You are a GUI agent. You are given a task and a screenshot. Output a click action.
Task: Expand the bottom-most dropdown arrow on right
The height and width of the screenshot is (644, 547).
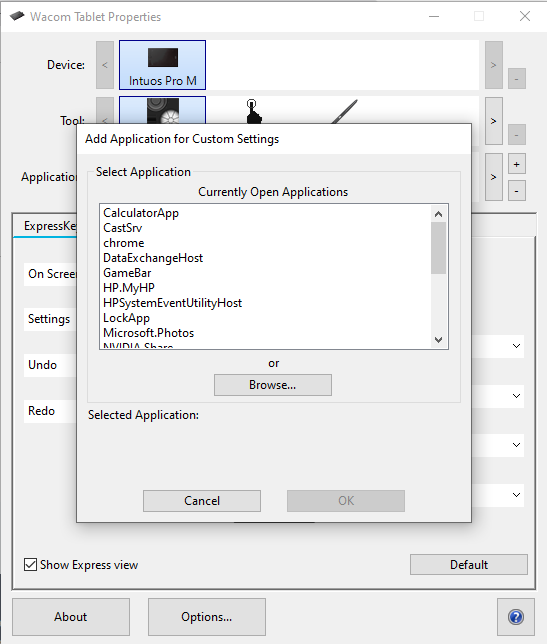click(517, 495)
